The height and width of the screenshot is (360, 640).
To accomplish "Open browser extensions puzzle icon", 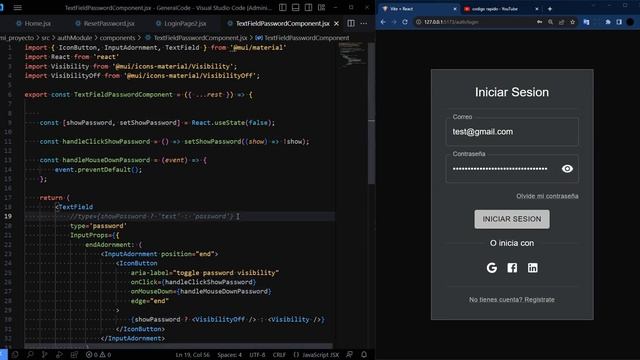I will tap(608, 22).
